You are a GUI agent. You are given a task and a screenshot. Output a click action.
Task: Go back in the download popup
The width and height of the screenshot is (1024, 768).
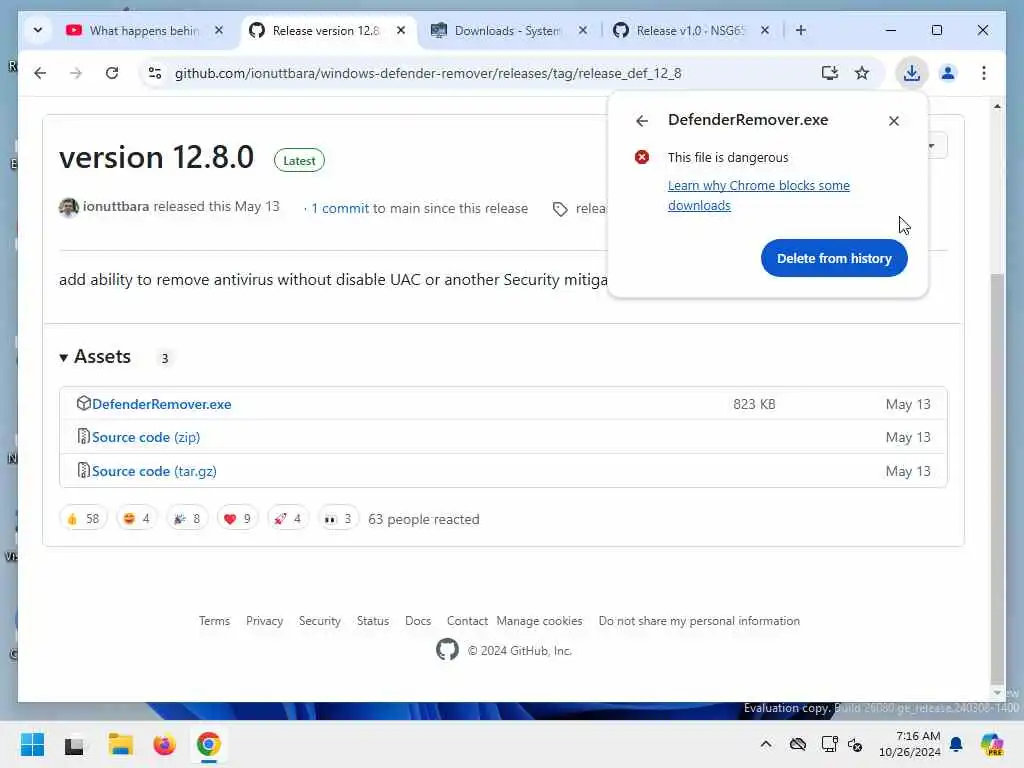(642, 121)
